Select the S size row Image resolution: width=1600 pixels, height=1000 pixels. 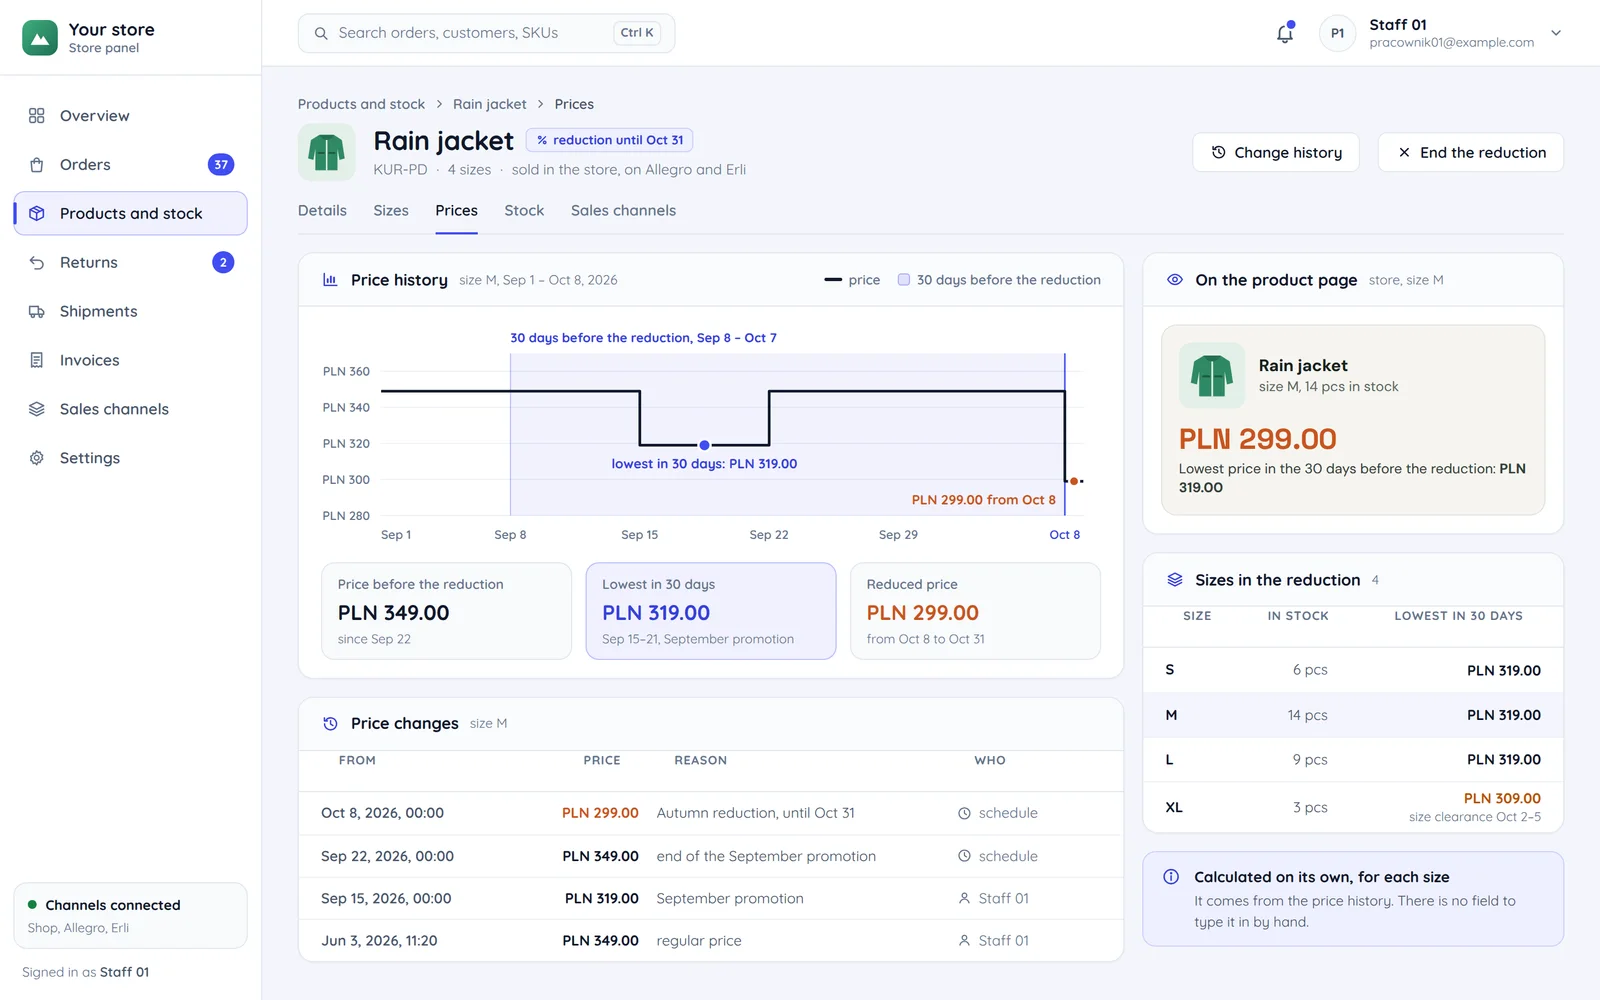click(x=1353, y=670)
